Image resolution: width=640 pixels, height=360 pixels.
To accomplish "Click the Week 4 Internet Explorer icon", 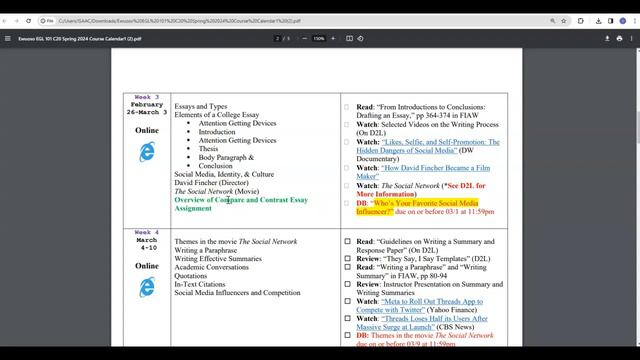I will point(147,287).
